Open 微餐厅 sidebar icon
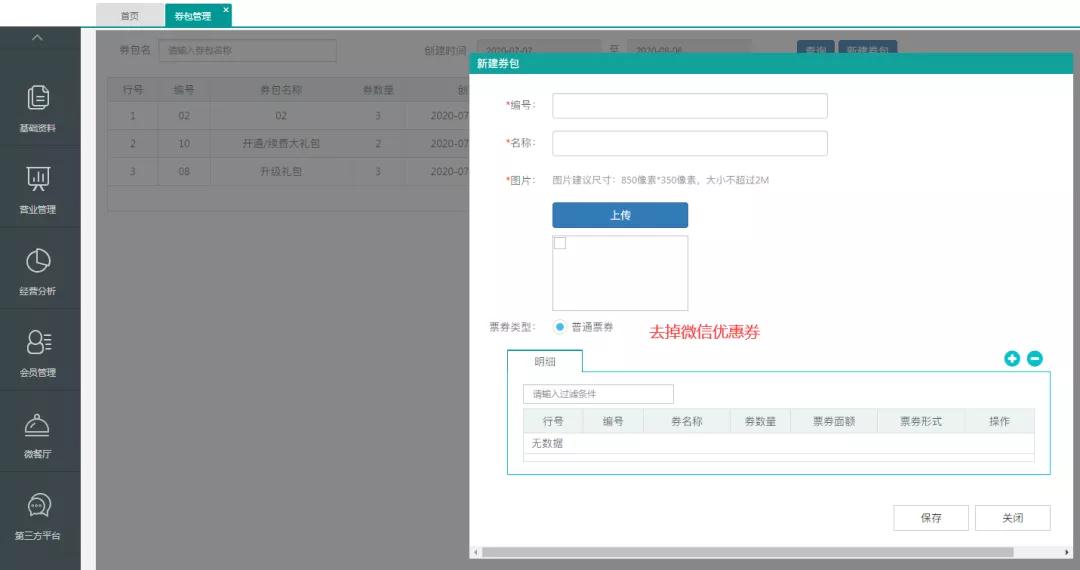Viewport: 1080px width, 570px height. pos(38,424)
